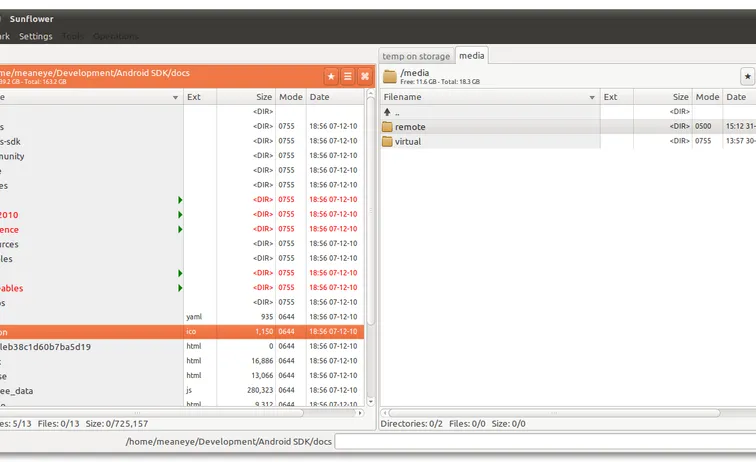Select the 'media' tab

(472, 56)
